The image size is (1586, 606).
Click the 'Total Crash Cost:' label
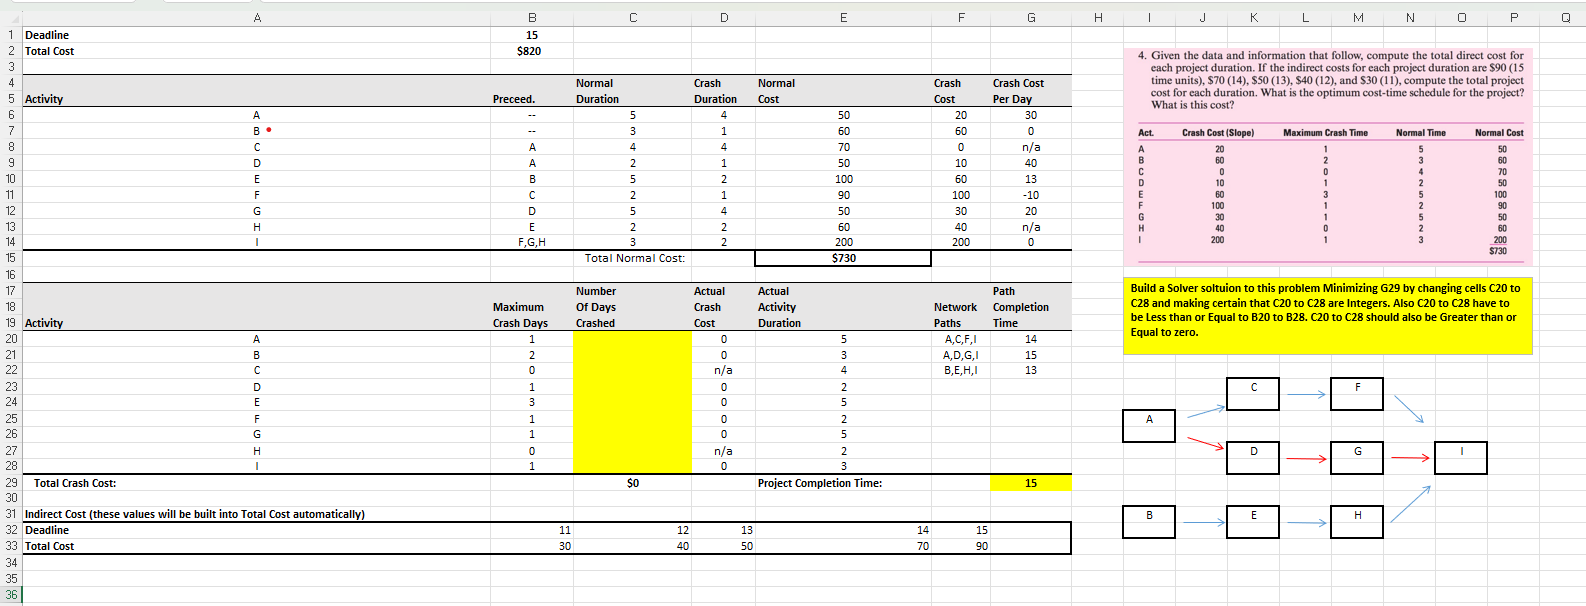pos(75,483)
